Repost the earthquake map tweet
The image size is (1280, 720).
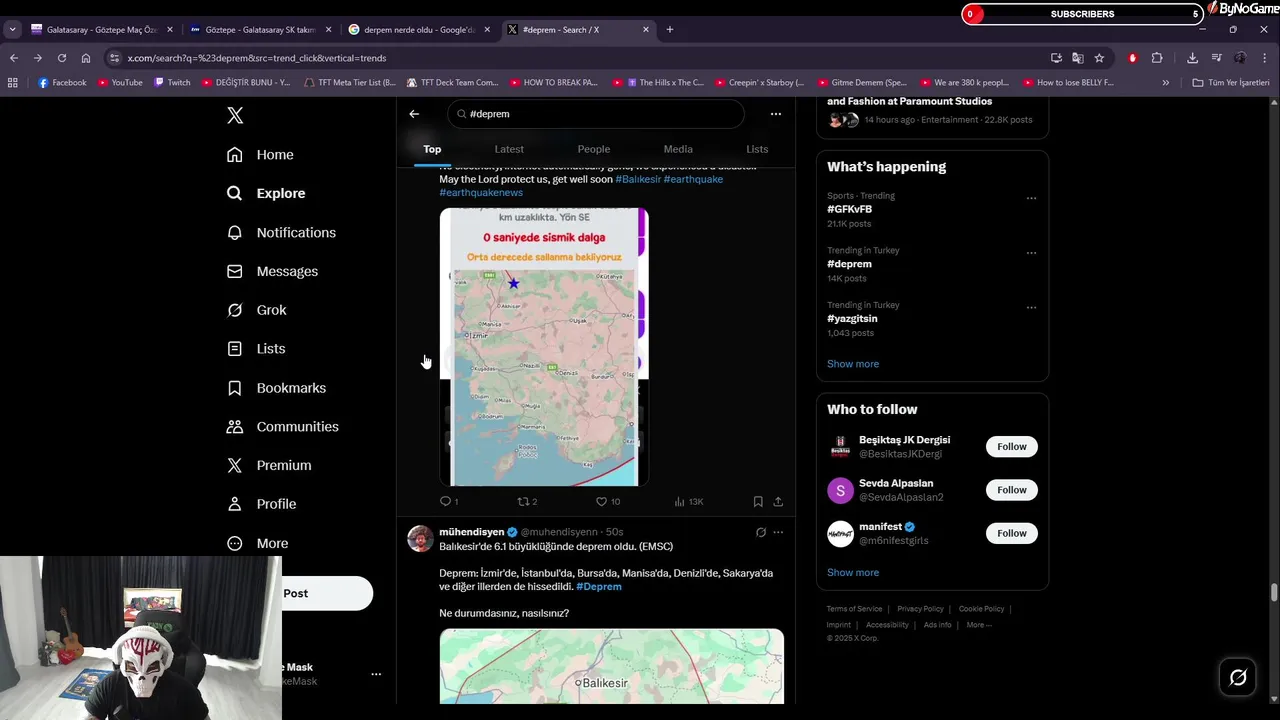(x=527, y=502)
